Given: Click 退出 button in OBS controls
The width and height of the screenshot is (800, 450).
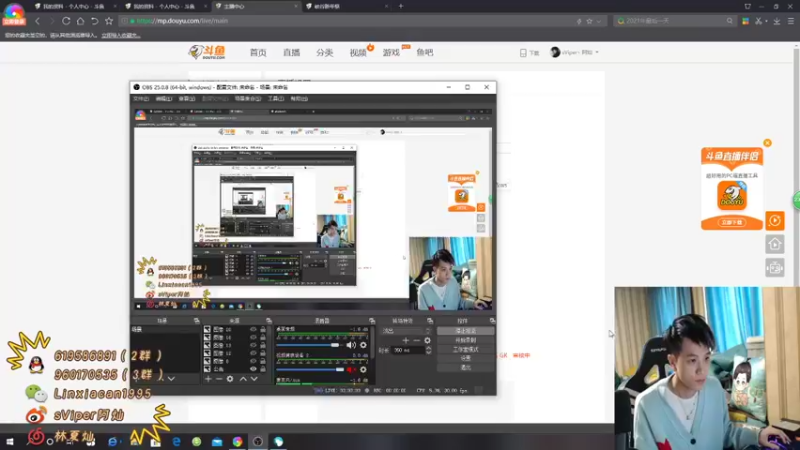Looking at the screenshot, I should point(465,367).
